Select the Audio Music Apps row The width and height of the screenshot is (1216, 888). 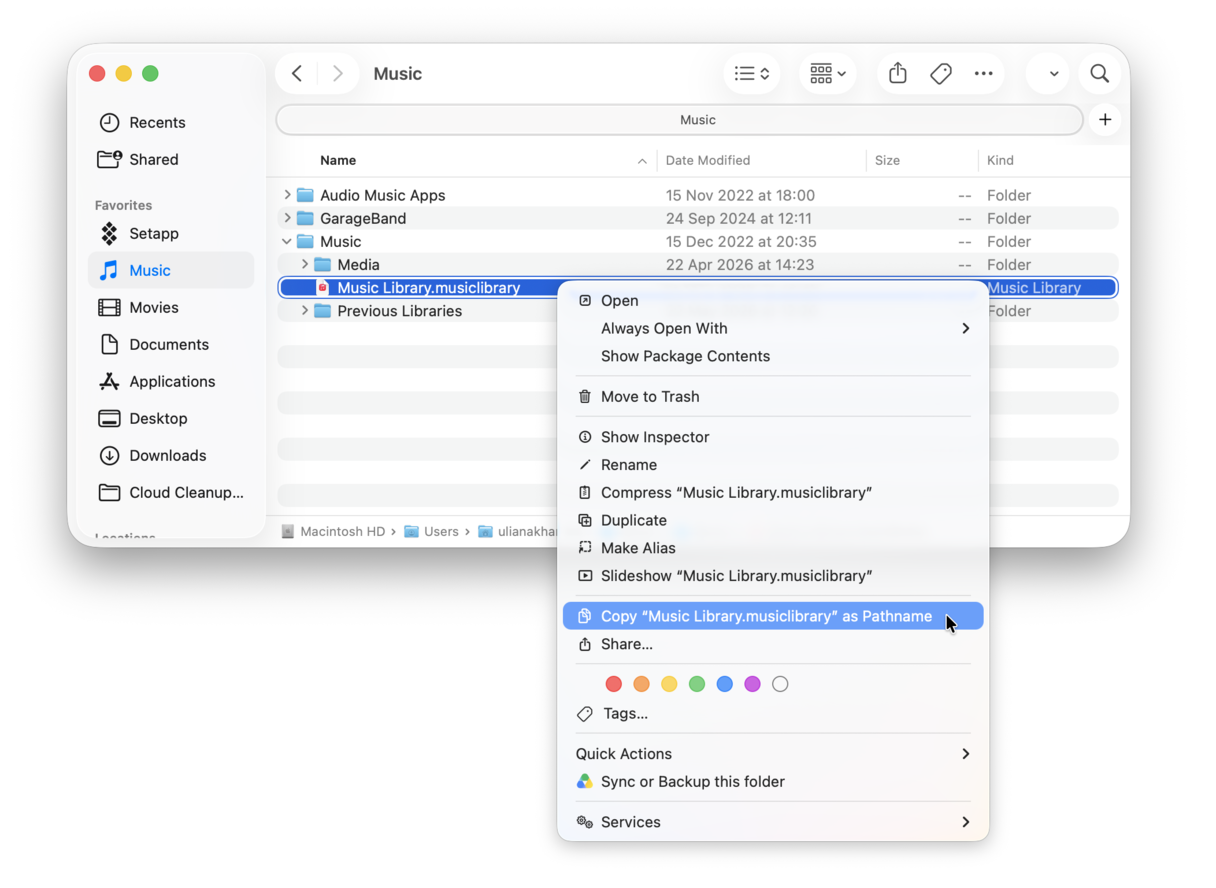click(x=698, y=195)
